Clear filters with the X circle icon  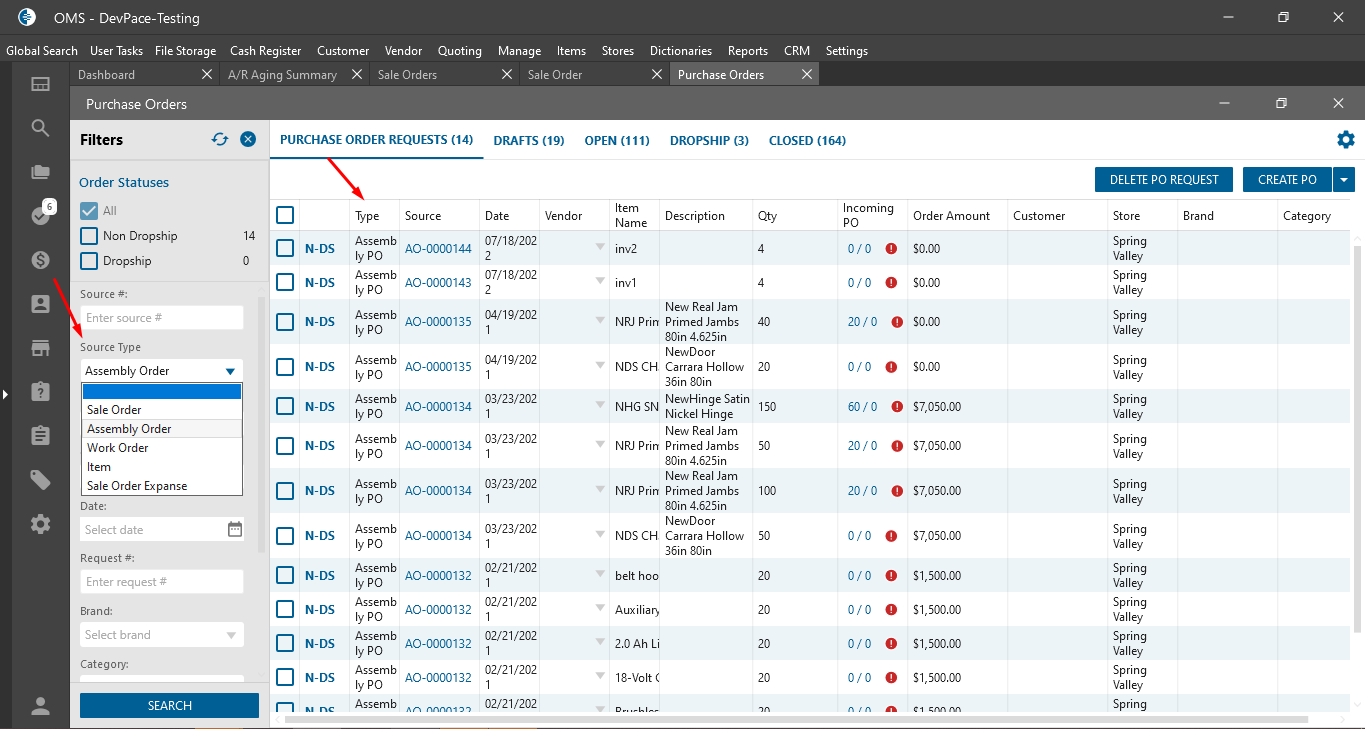(x=248, y=140)
